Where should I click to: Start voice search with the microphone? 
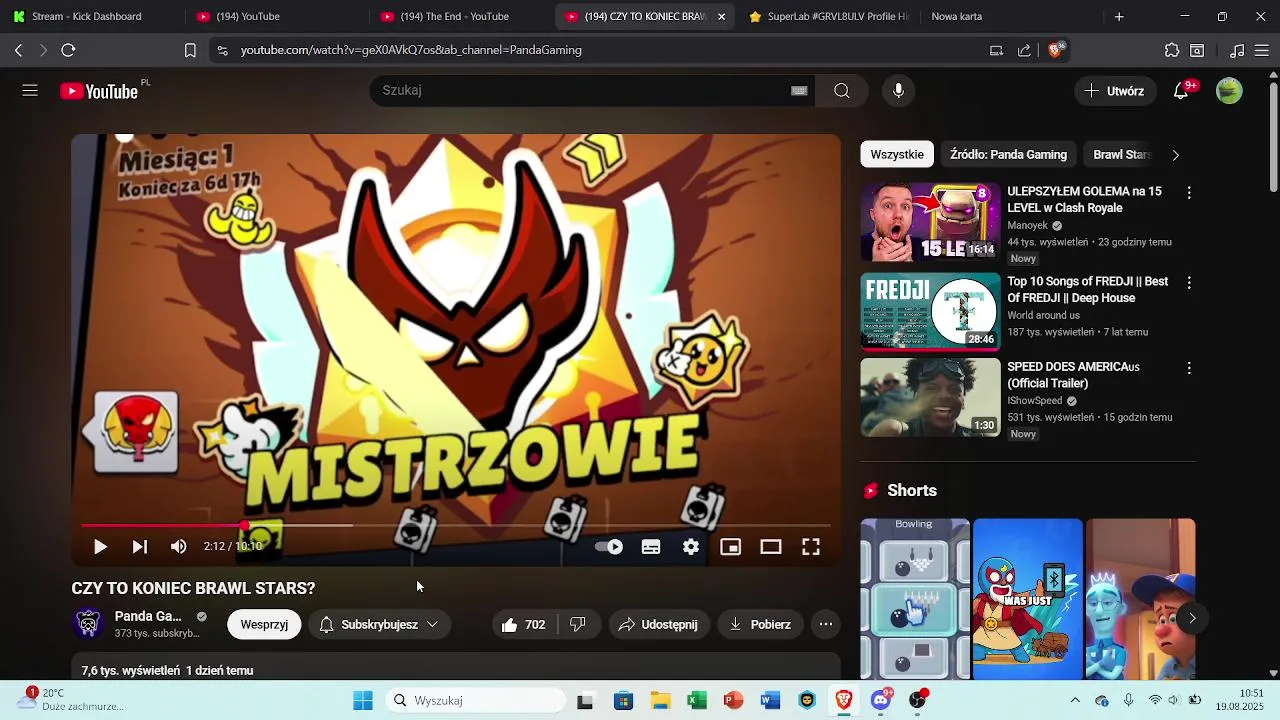[898, 91]
